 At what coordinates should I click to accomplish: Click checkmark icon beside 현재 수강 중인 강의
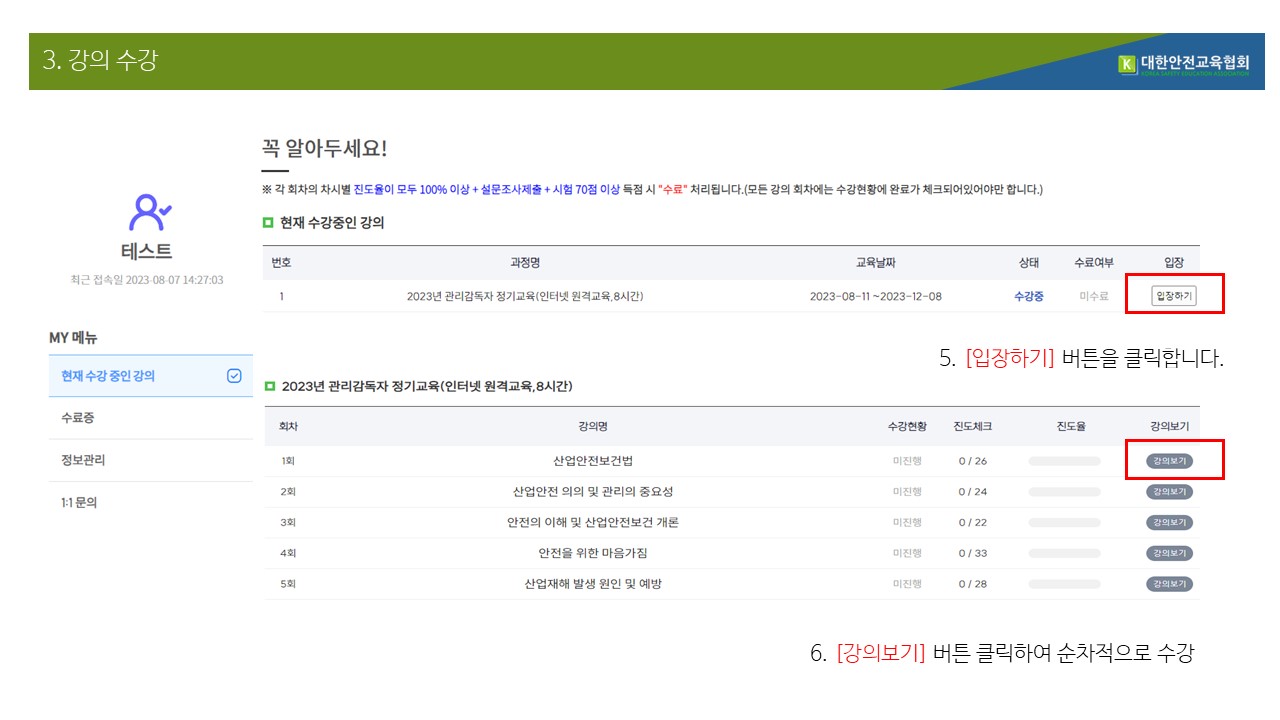tap(234, 376)
